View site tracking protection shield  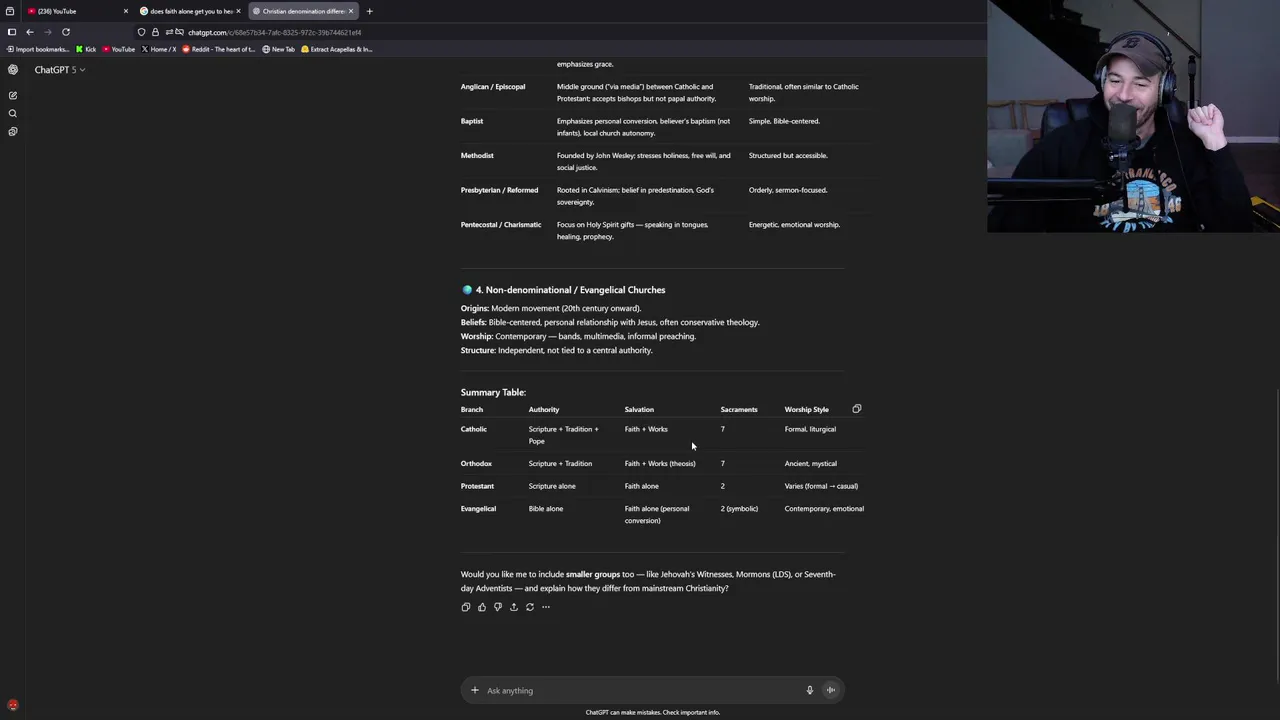142,32
